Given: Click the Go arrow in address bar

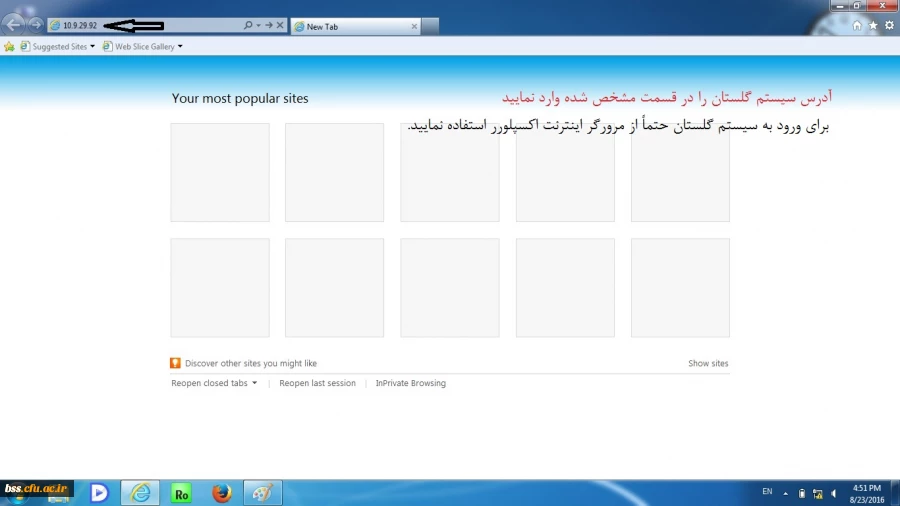Looking at the screenshot, I should pyautogui.click(x=269, y=25).
